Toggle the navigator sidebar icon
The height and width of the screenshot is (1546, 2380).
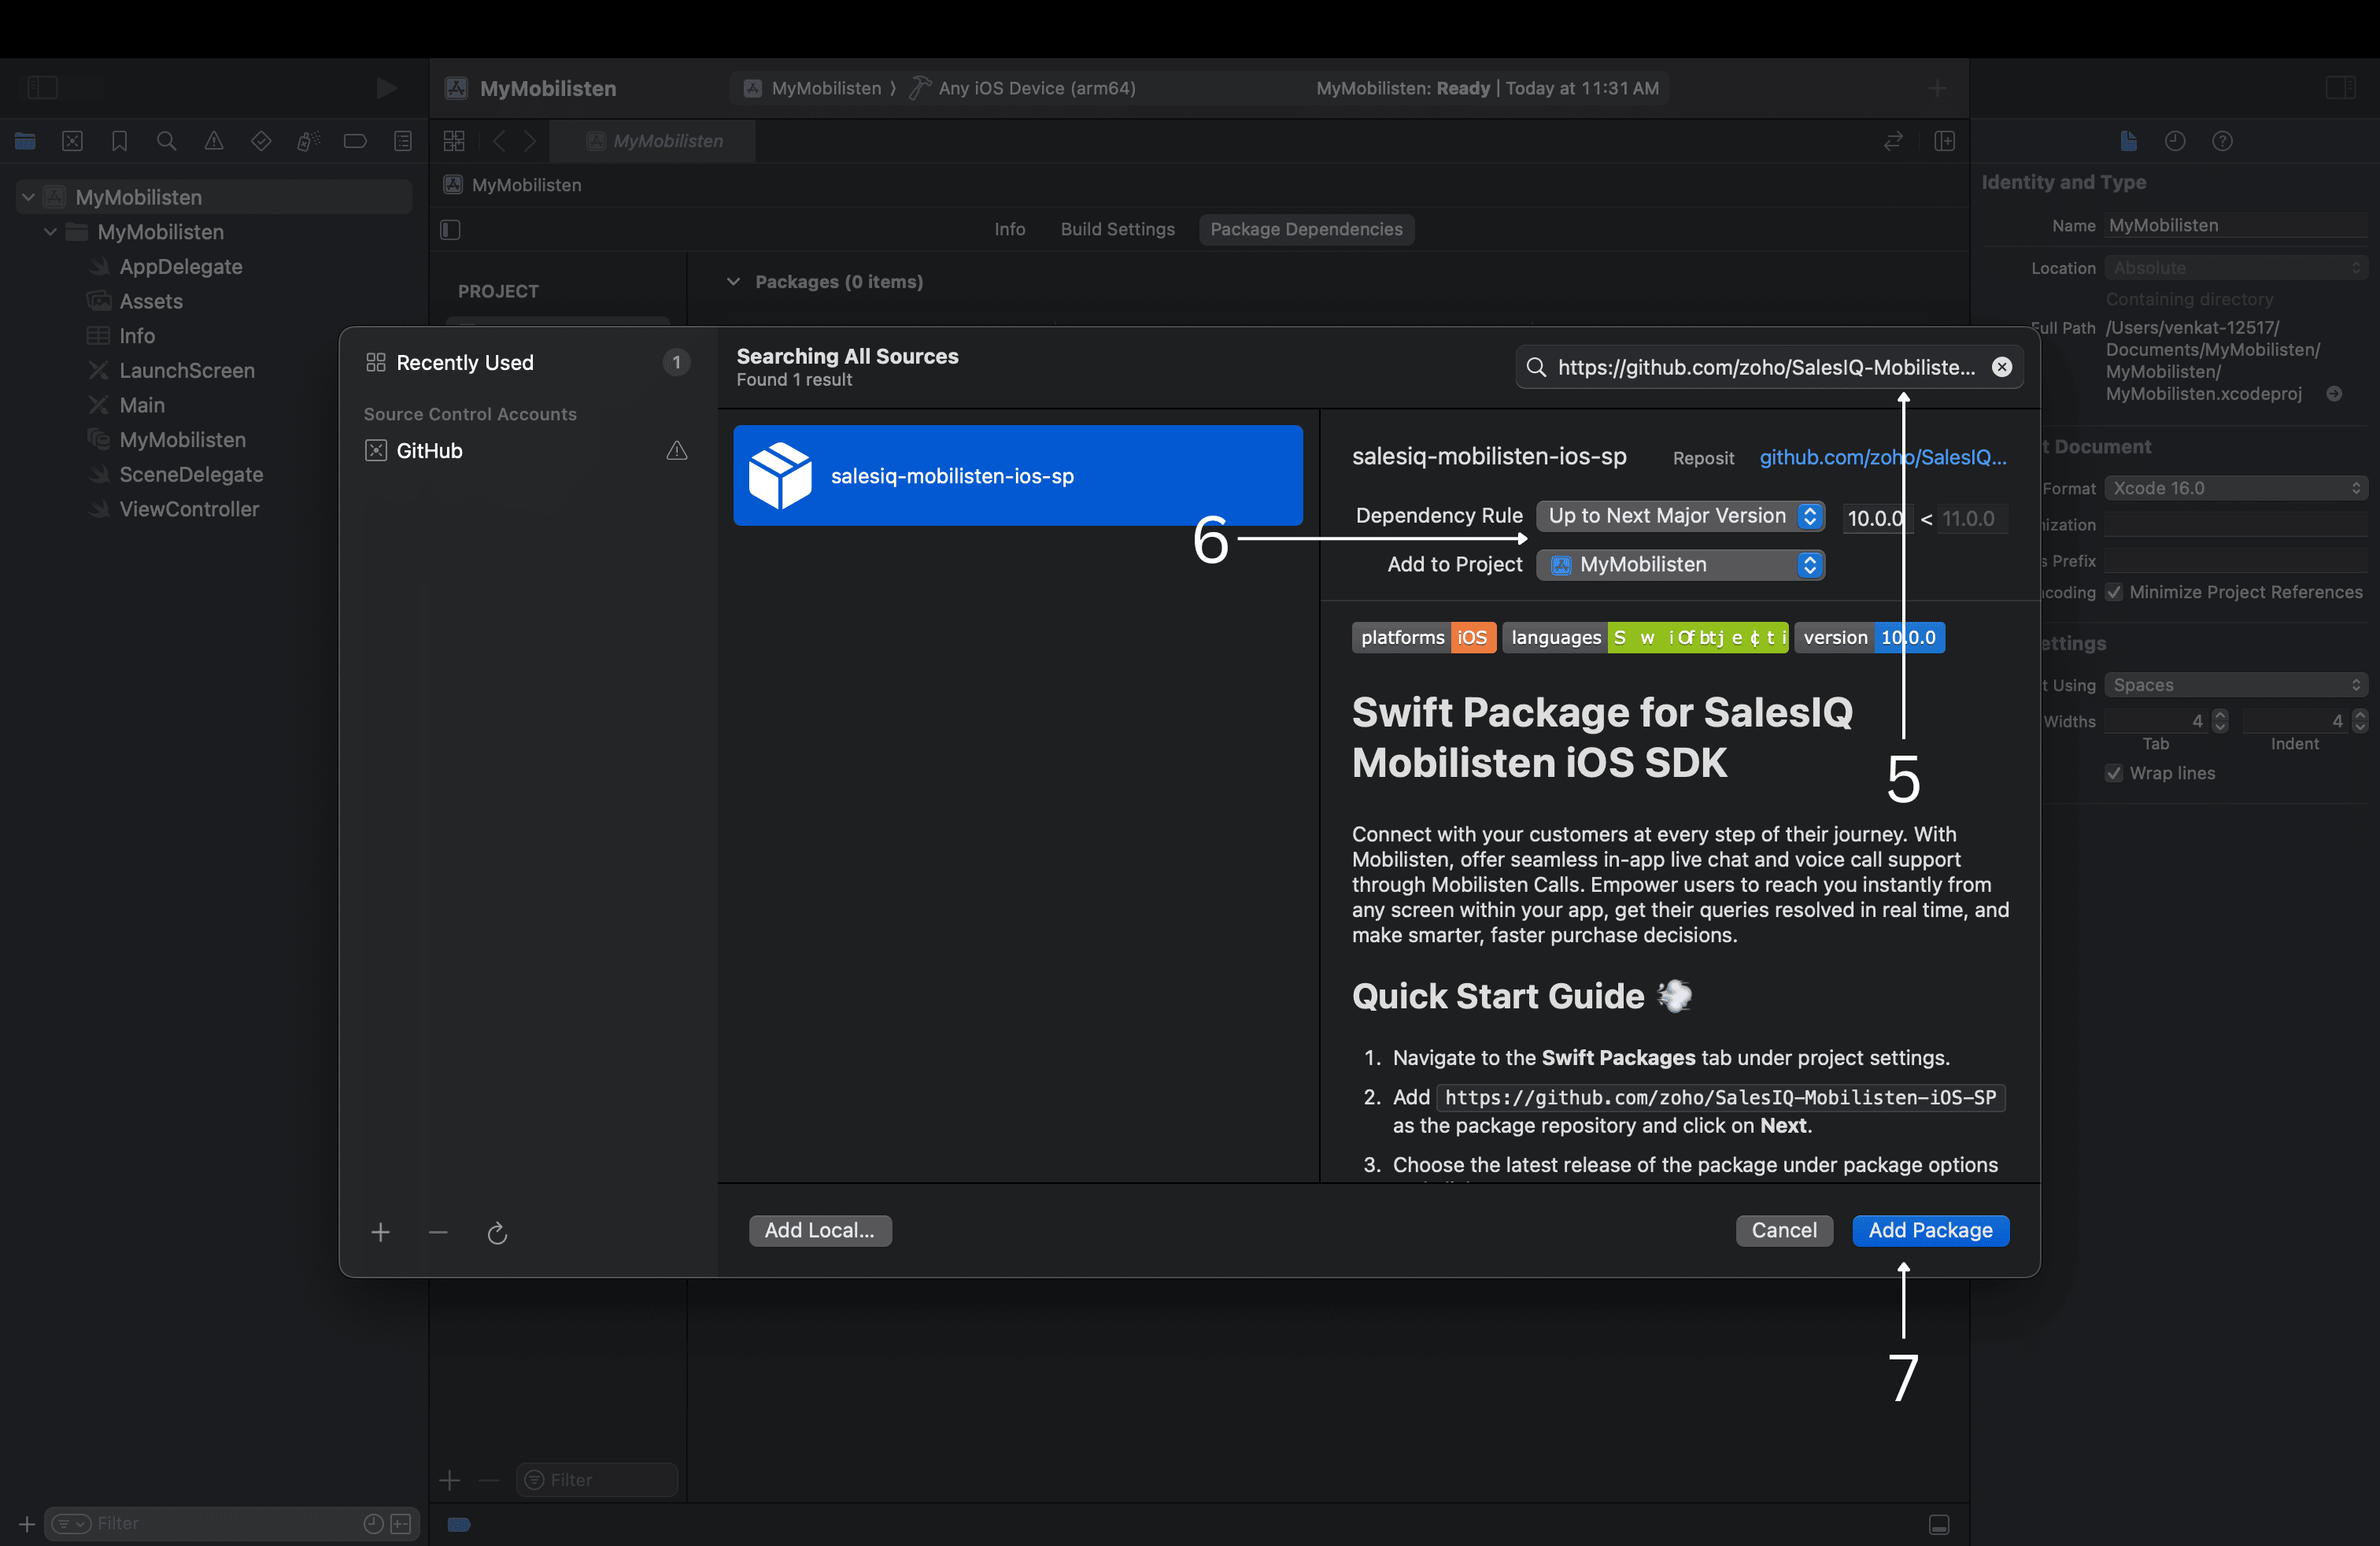(x=42, y=88)
